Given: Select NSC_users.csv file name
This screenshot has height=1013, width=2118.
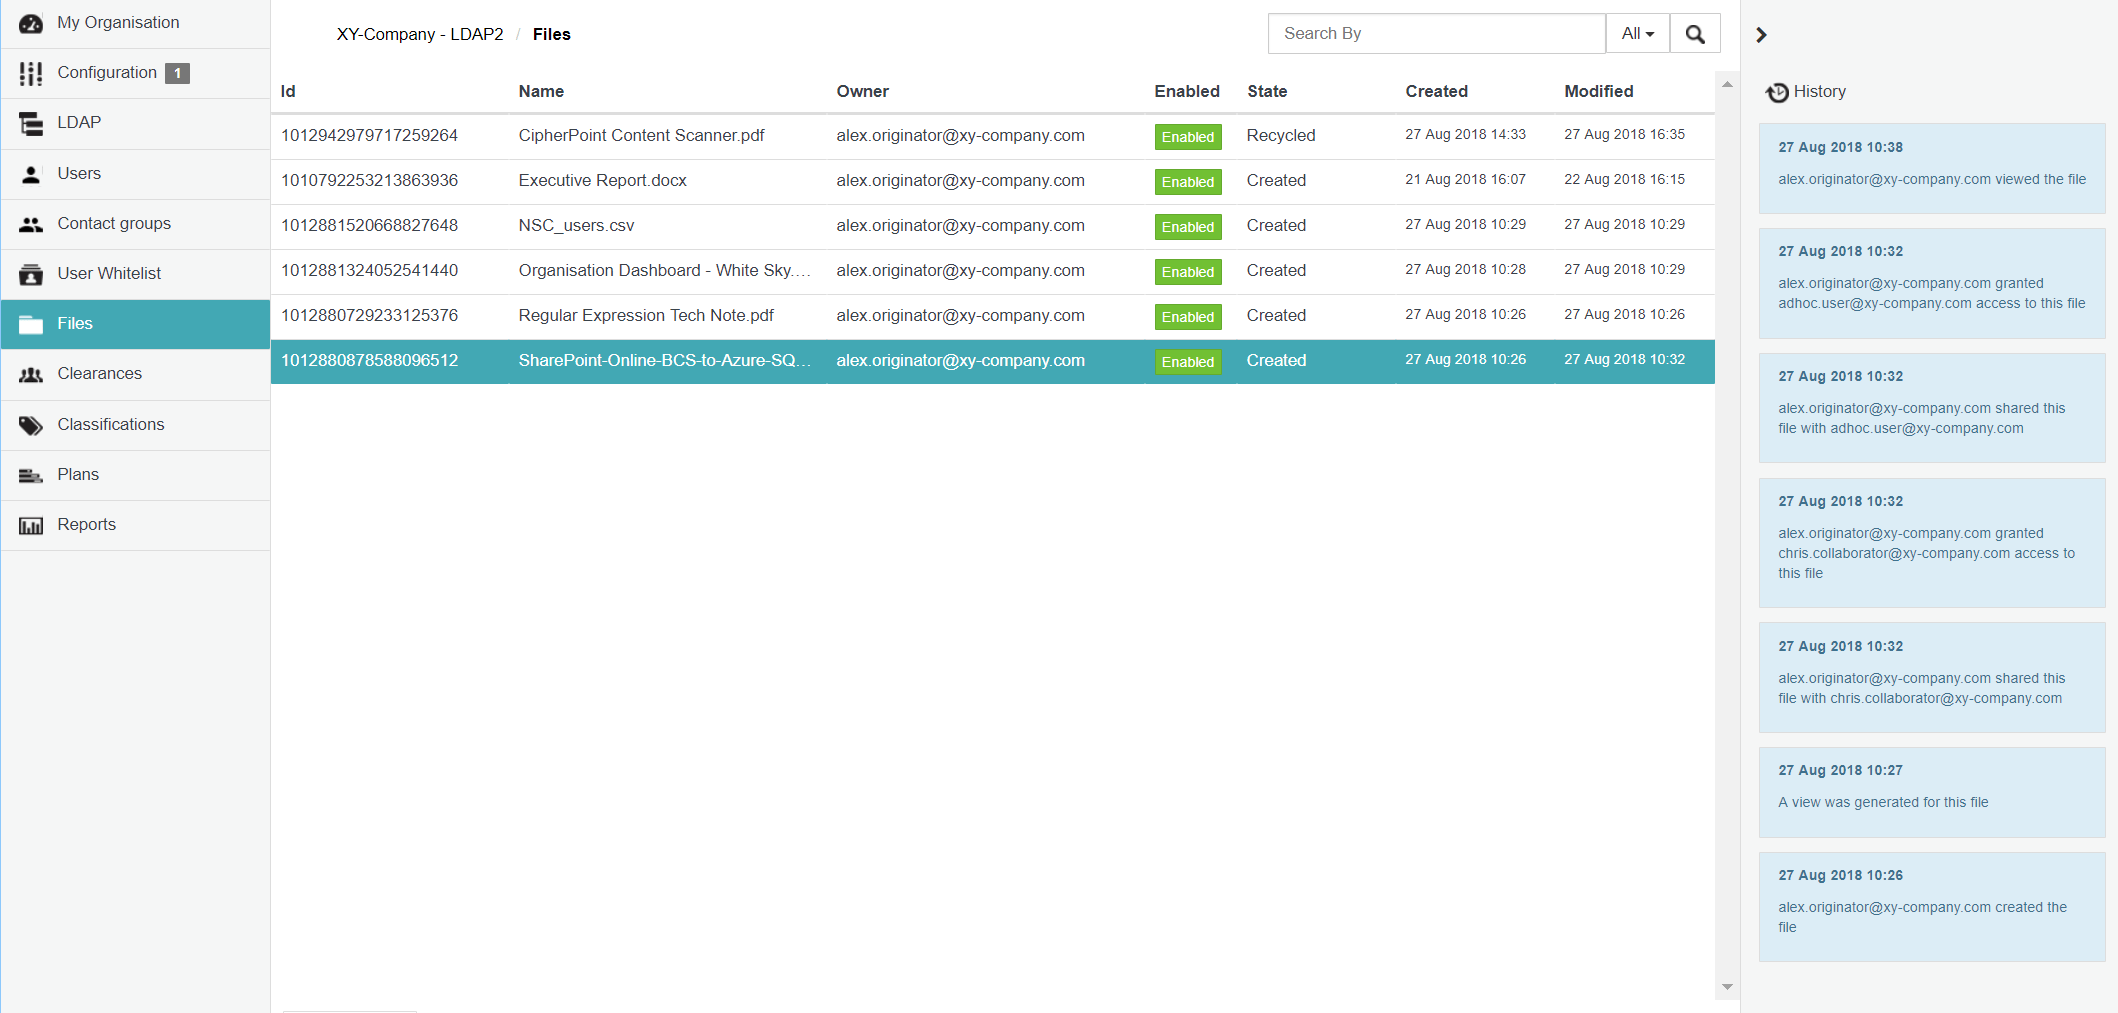Looking at the screenshot, I should [x=576, y=226].
